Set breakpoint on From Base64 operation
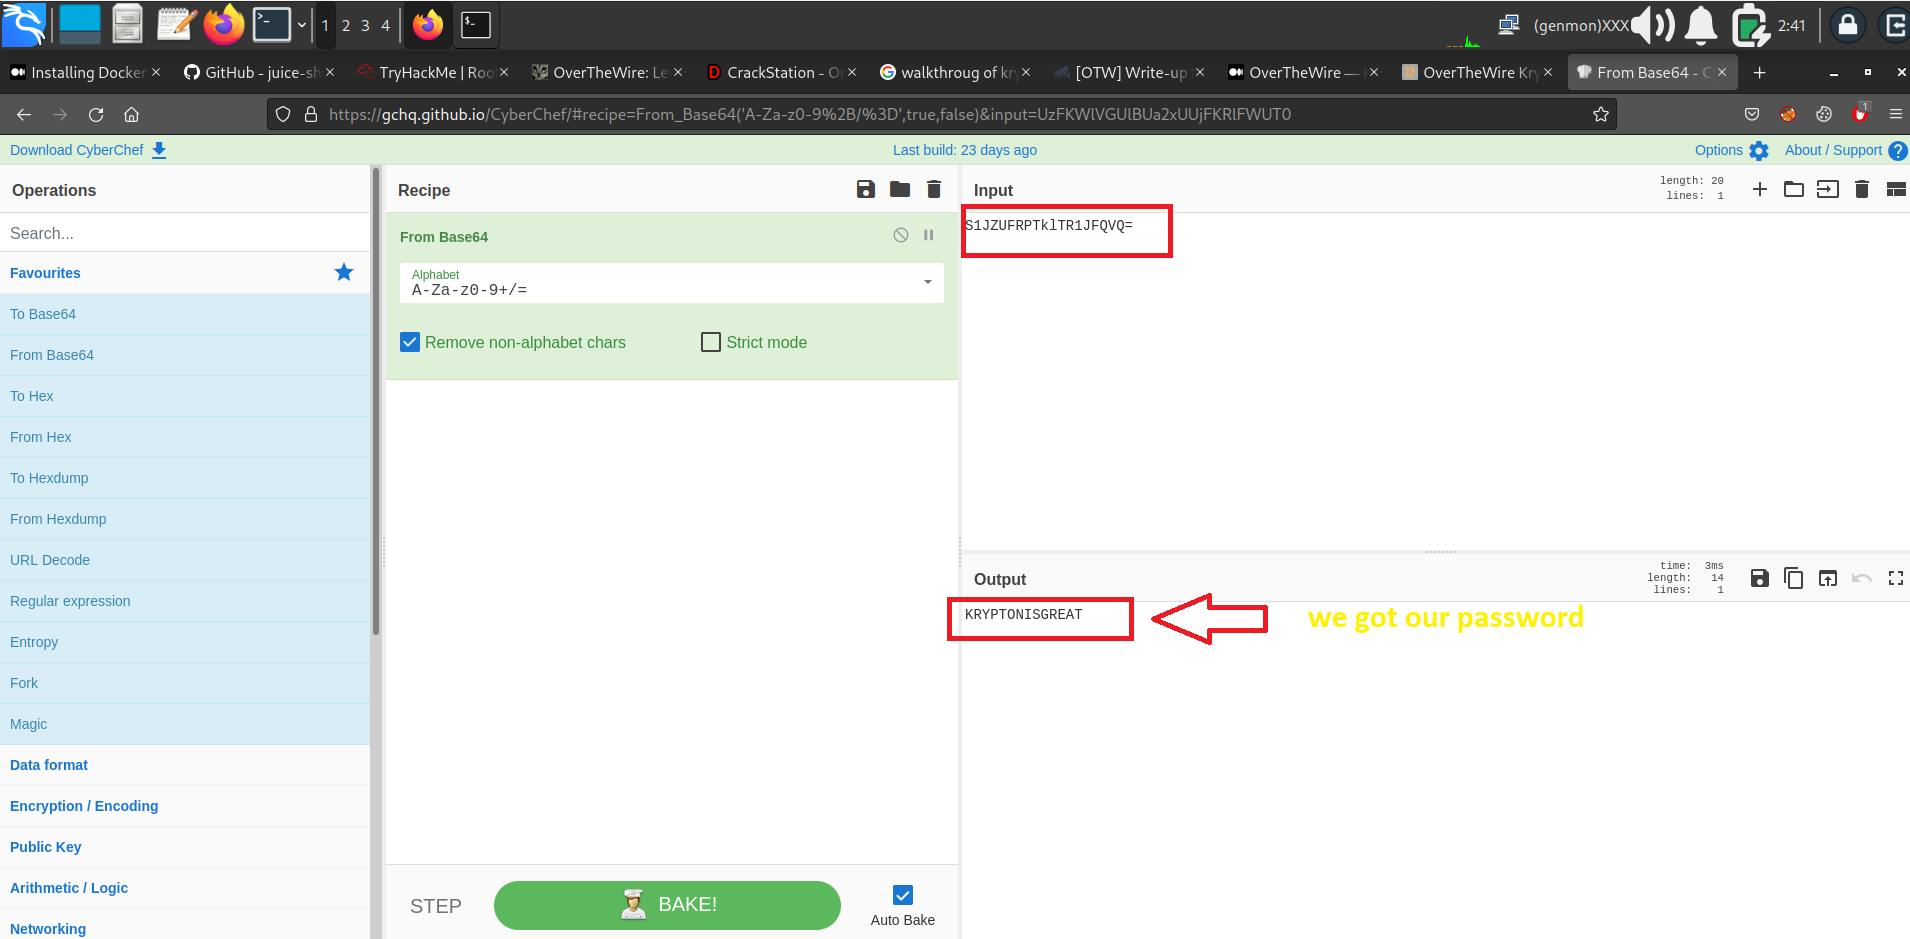Viewport: 1910px width, 939px height. 929,235
